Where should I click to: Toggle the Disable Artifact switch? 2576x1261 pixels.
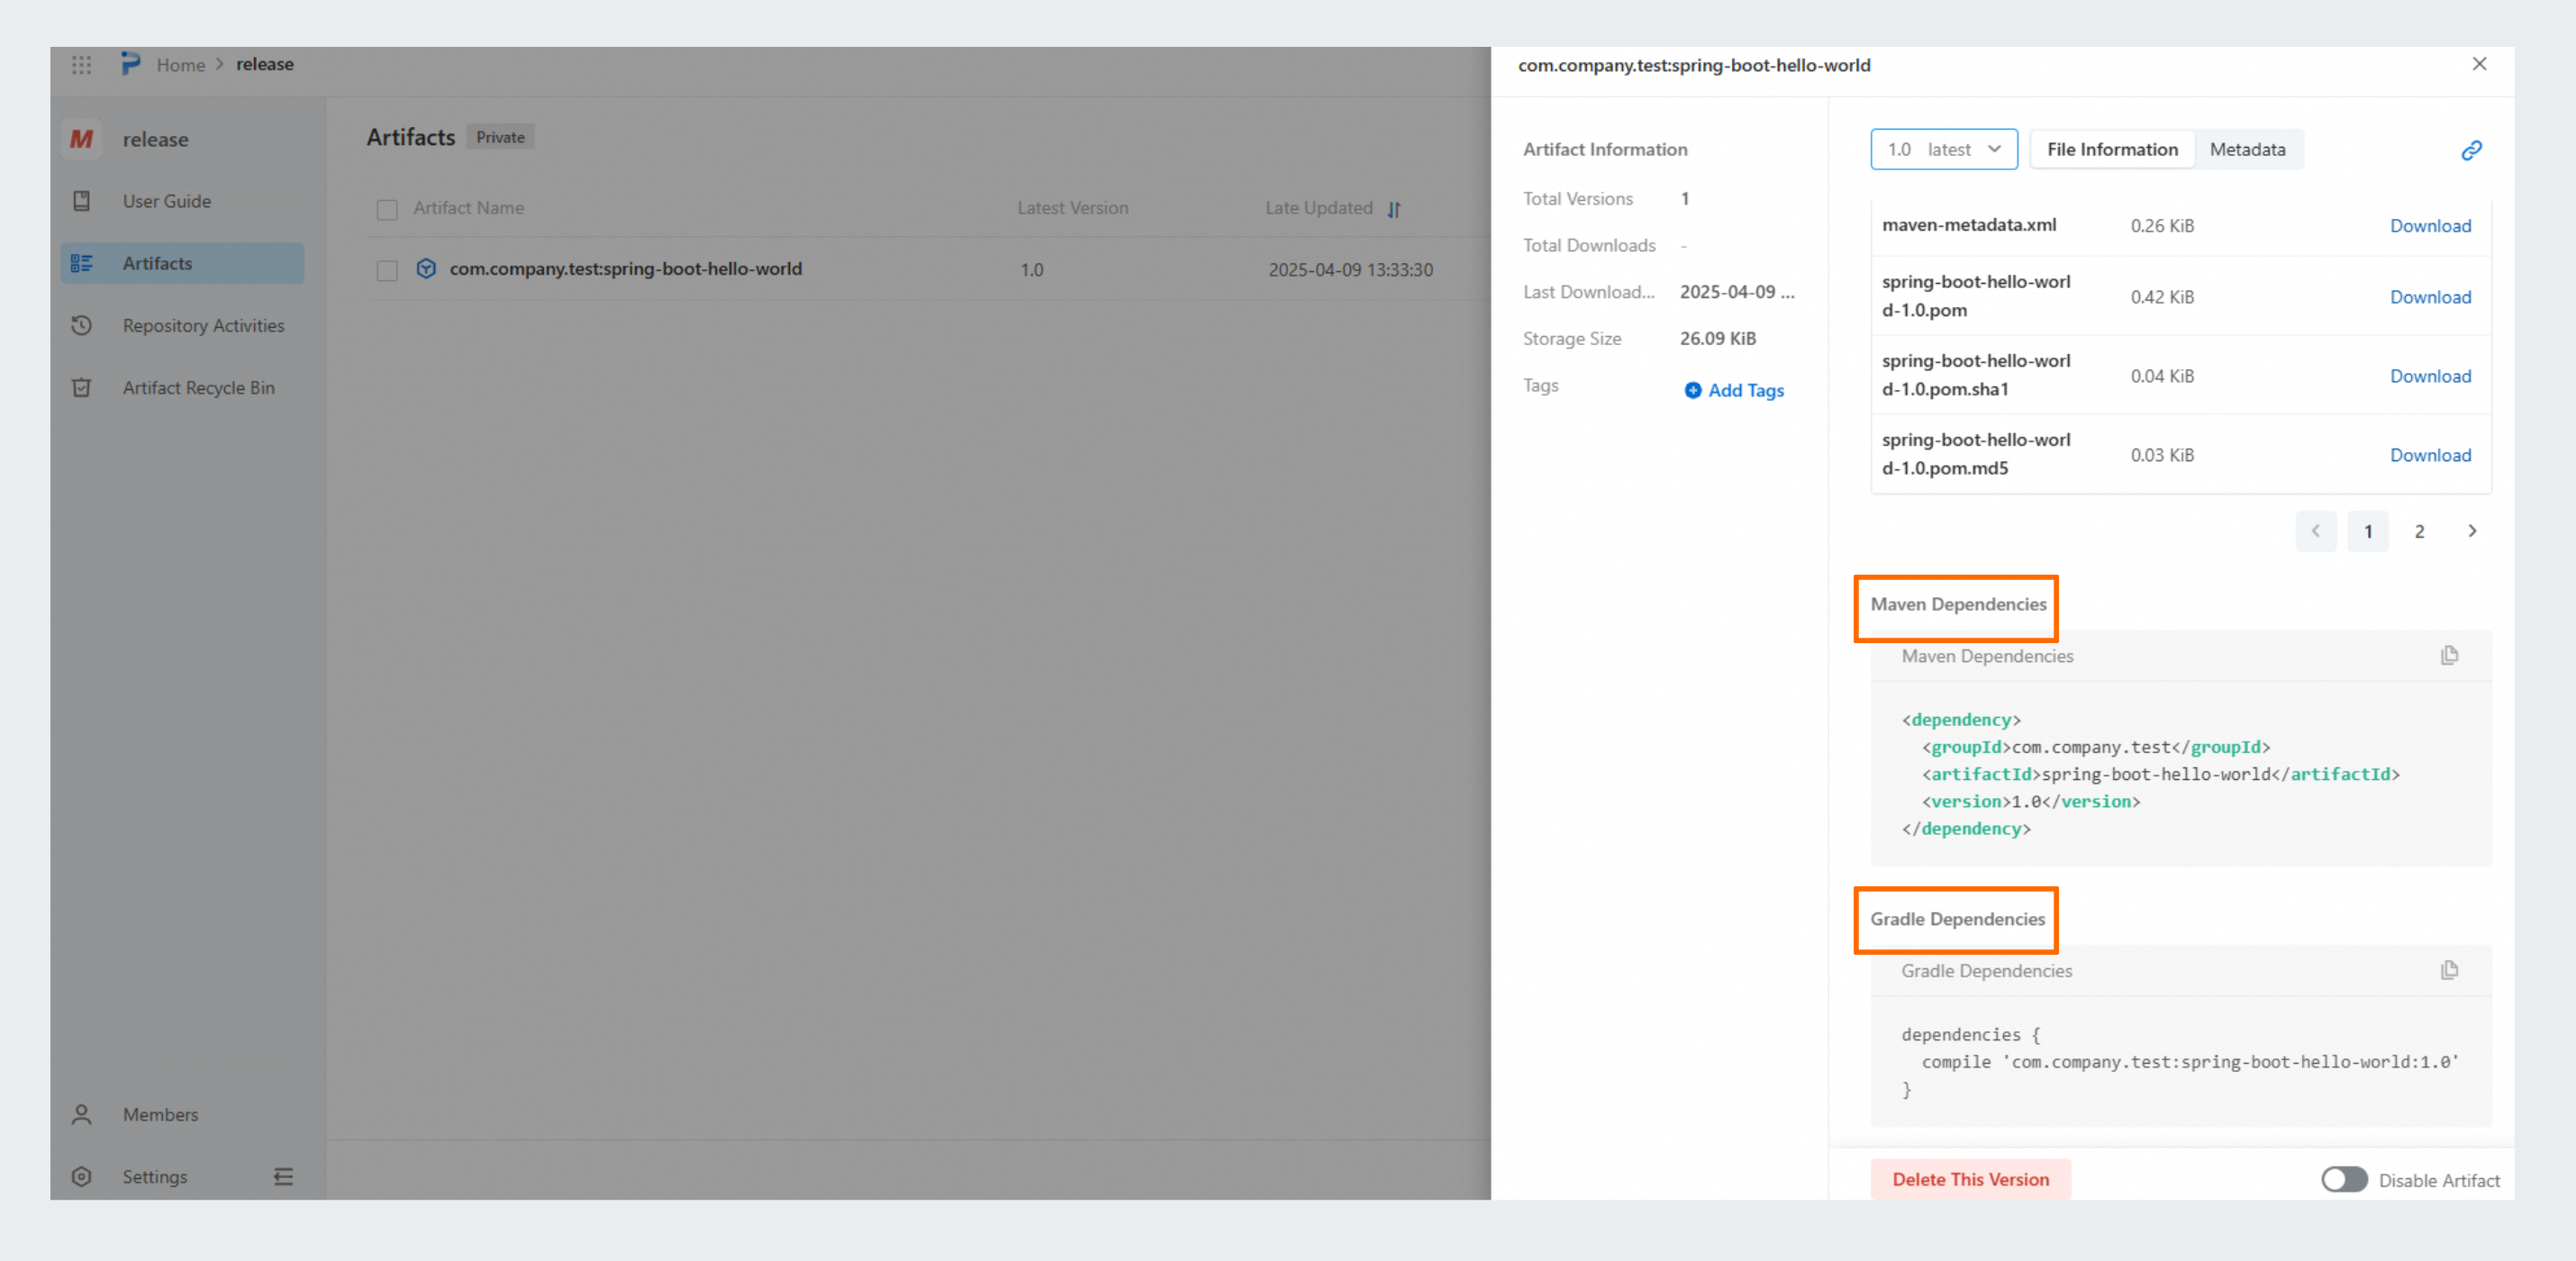tap(2343, 1180)
